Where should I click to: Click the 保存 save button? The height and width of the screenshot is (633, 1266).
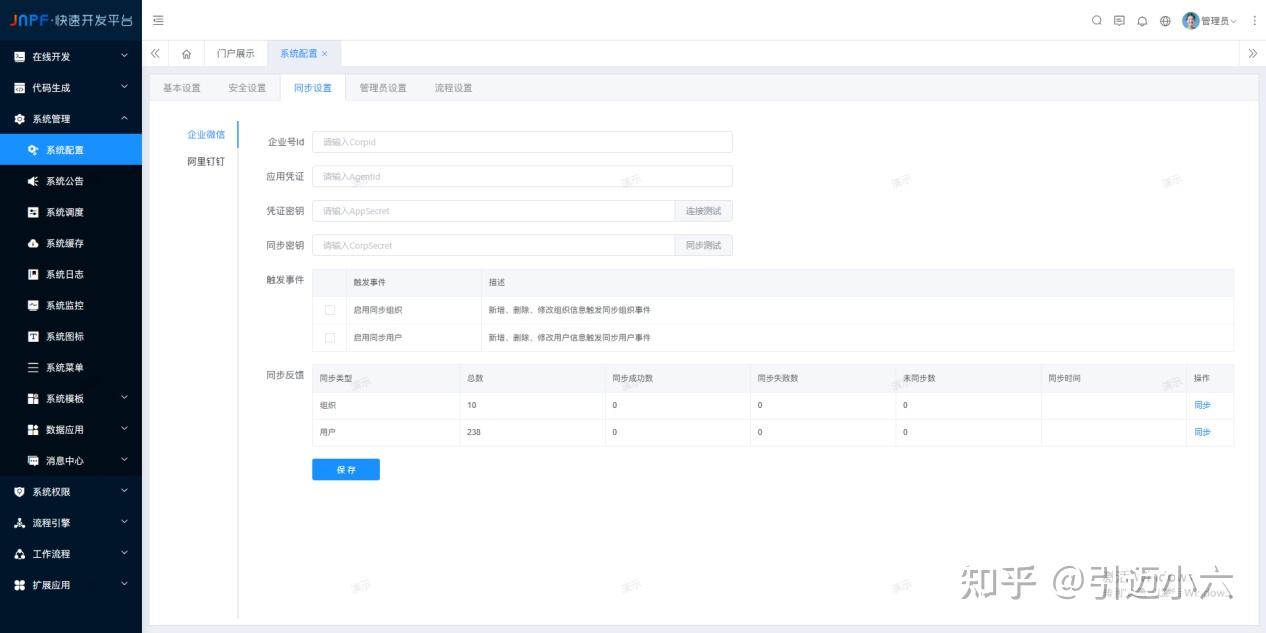pyautogui.click(x=345, y=469)
